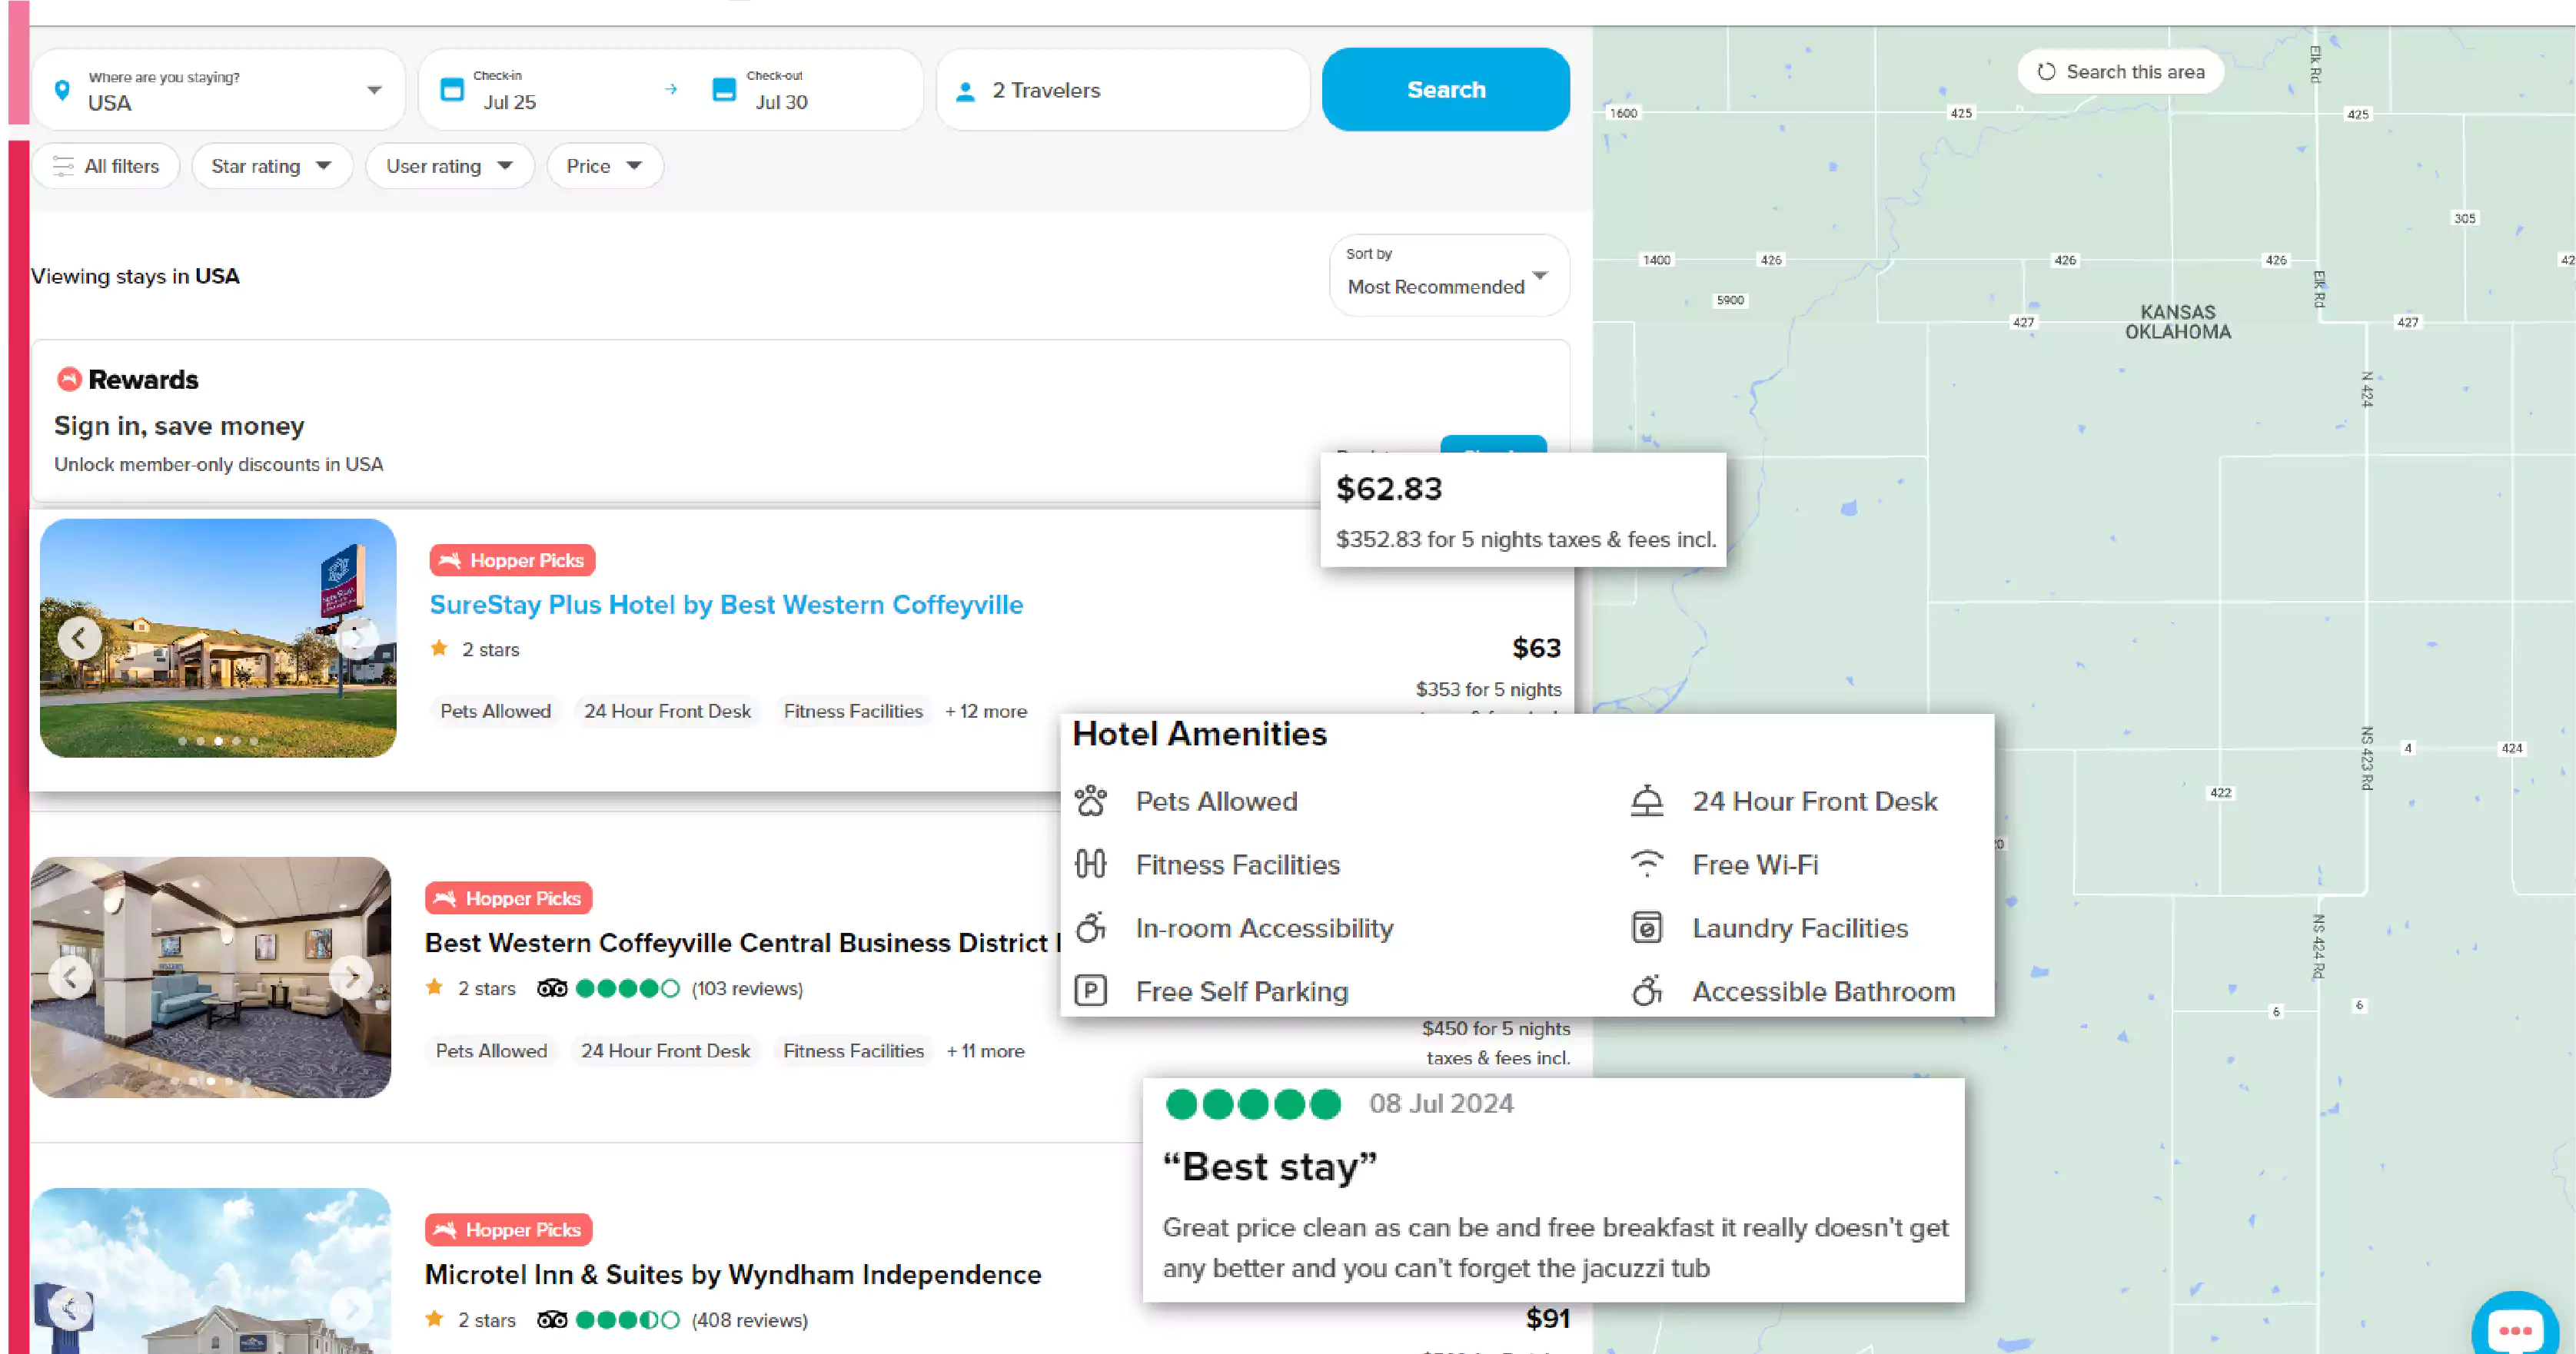The width and height of the screenshot is (2576, 1354).
Task: Click the travelers person icon
Action: (965, 92)
